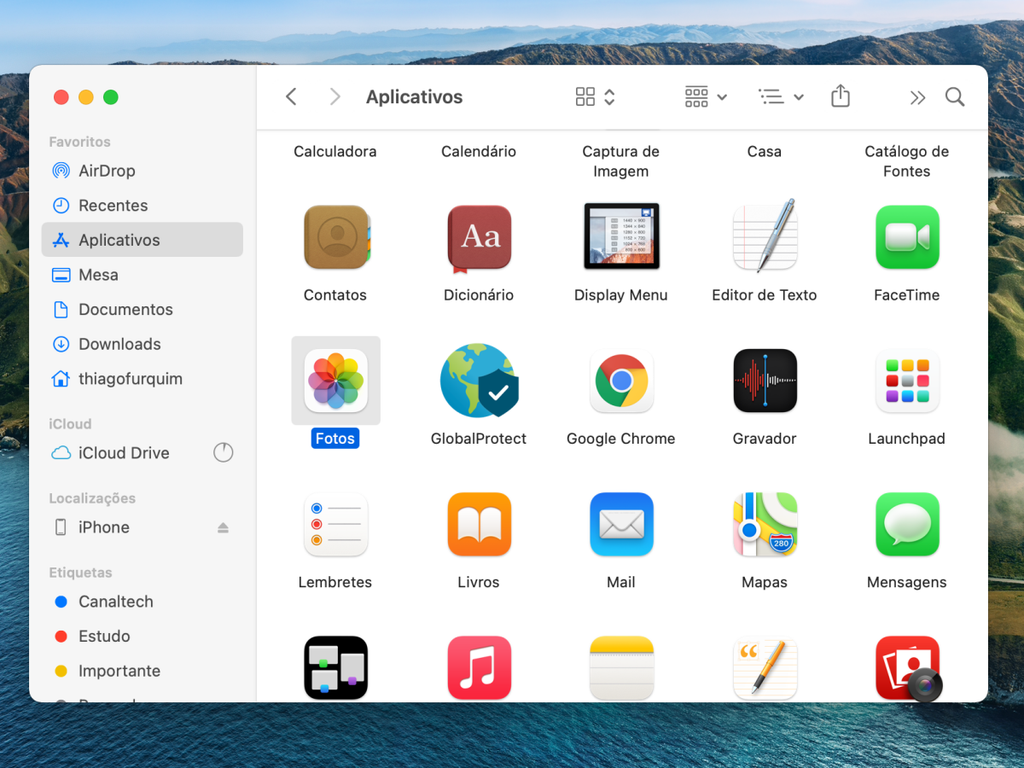Select the Notes app icon

(x=621, y=667)
